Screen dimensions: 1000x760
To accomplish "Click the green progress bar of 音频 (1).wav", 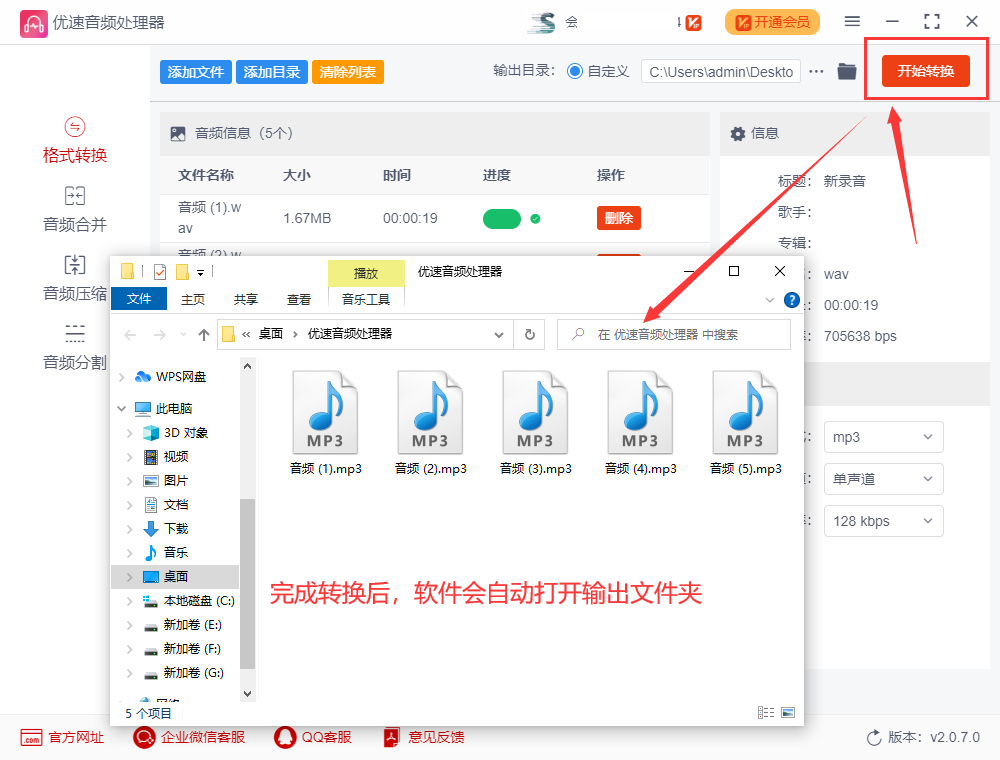I will [502, 219].
